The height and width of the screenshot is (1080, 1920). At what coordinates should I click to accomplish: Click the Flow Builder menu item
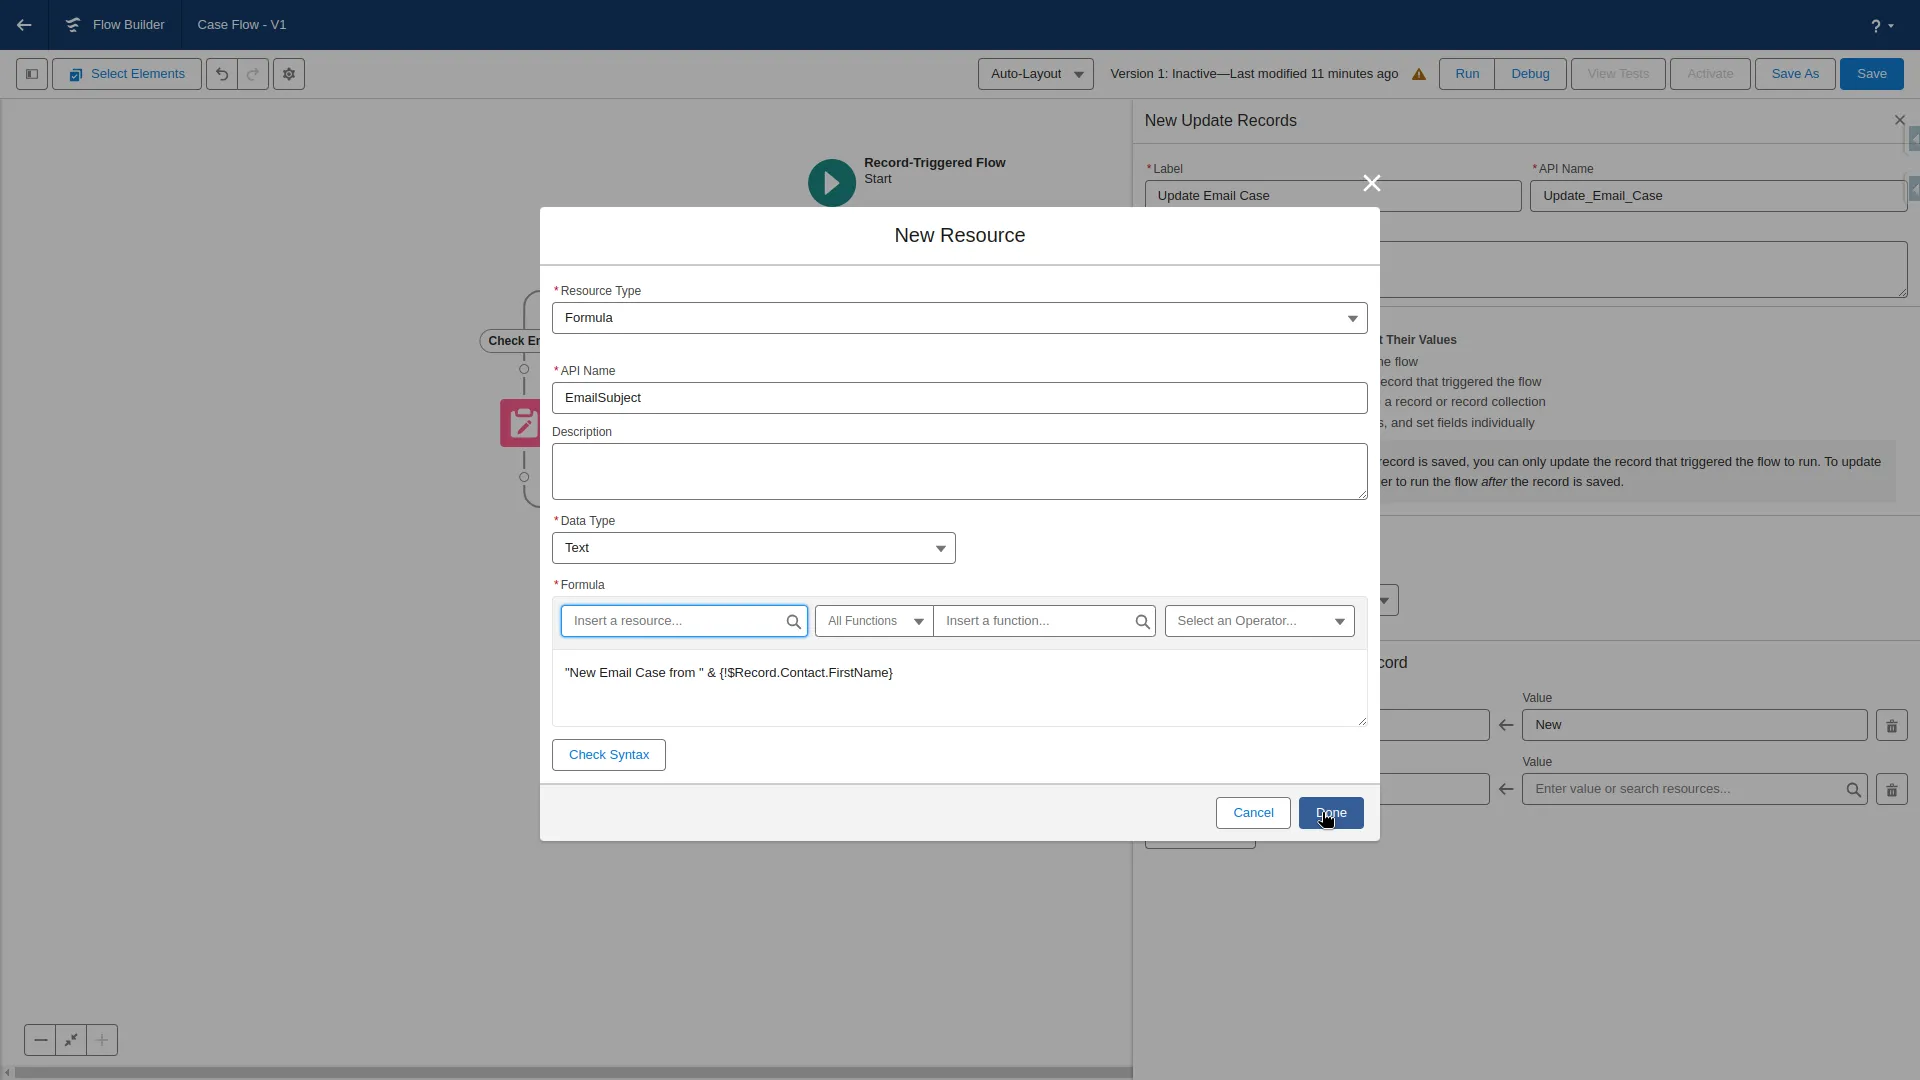point(129,24)
